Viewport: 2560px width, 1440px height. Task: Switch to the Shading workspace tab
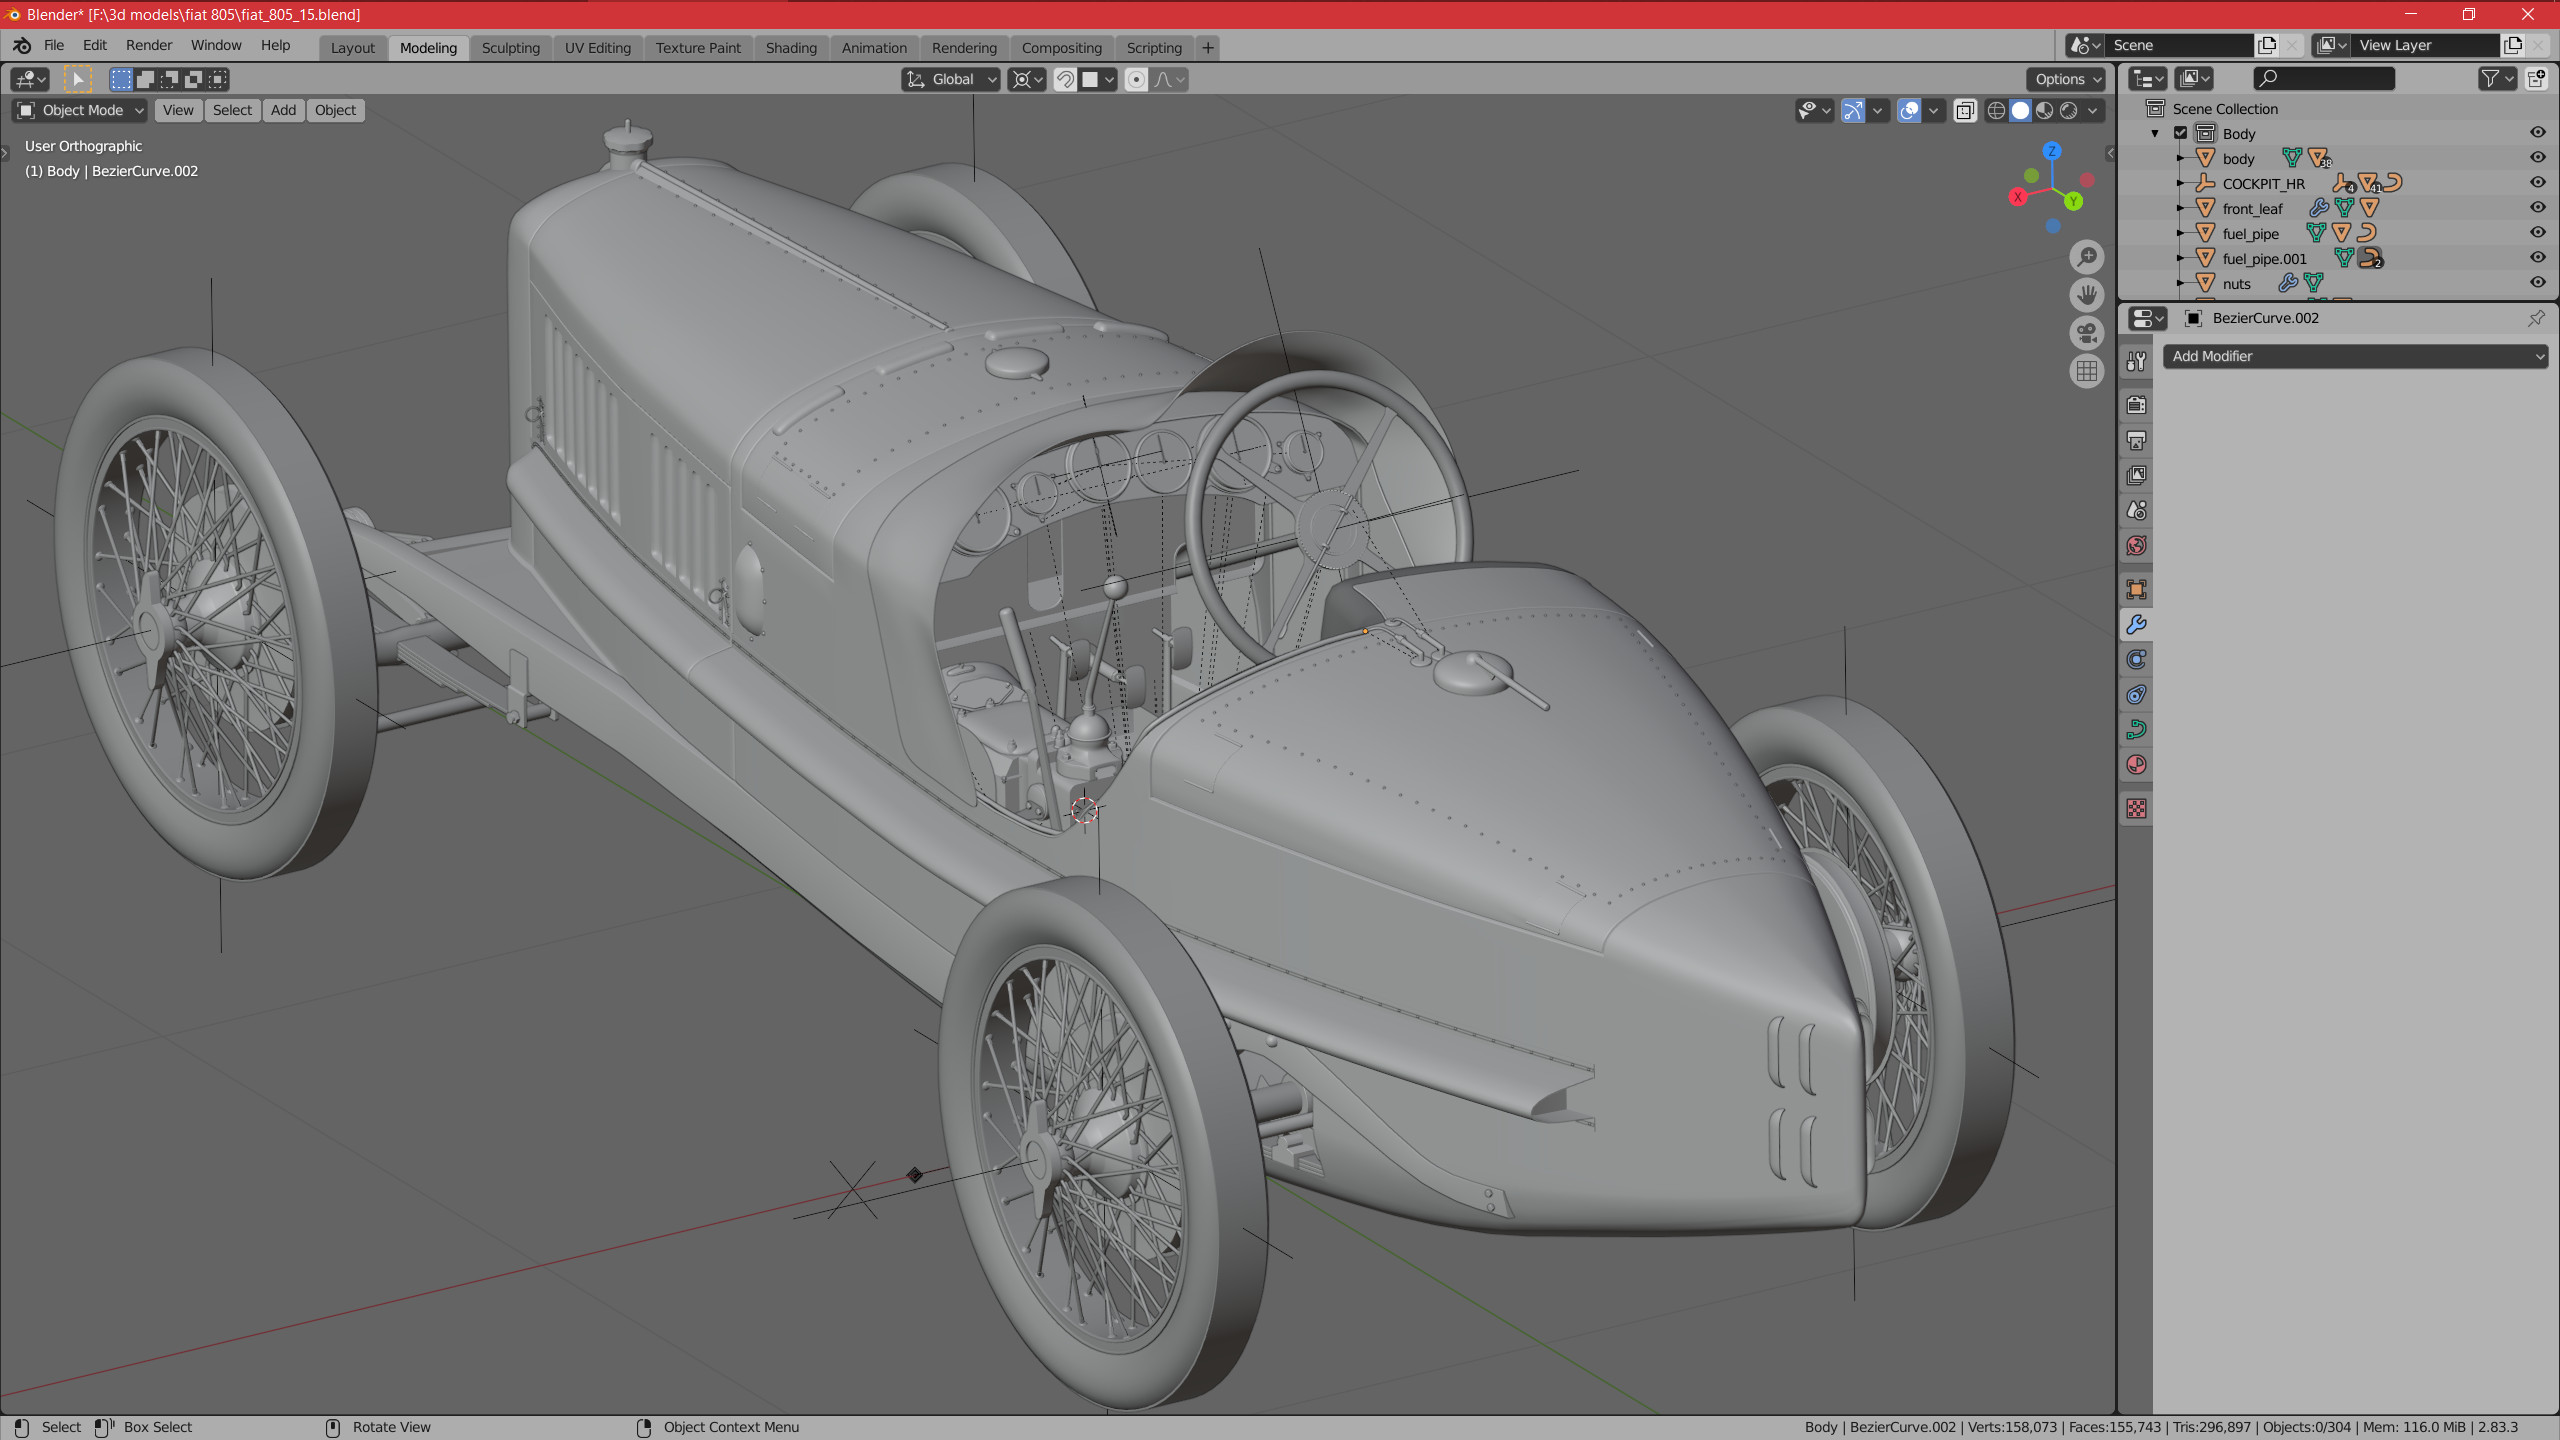coord(791,48)
